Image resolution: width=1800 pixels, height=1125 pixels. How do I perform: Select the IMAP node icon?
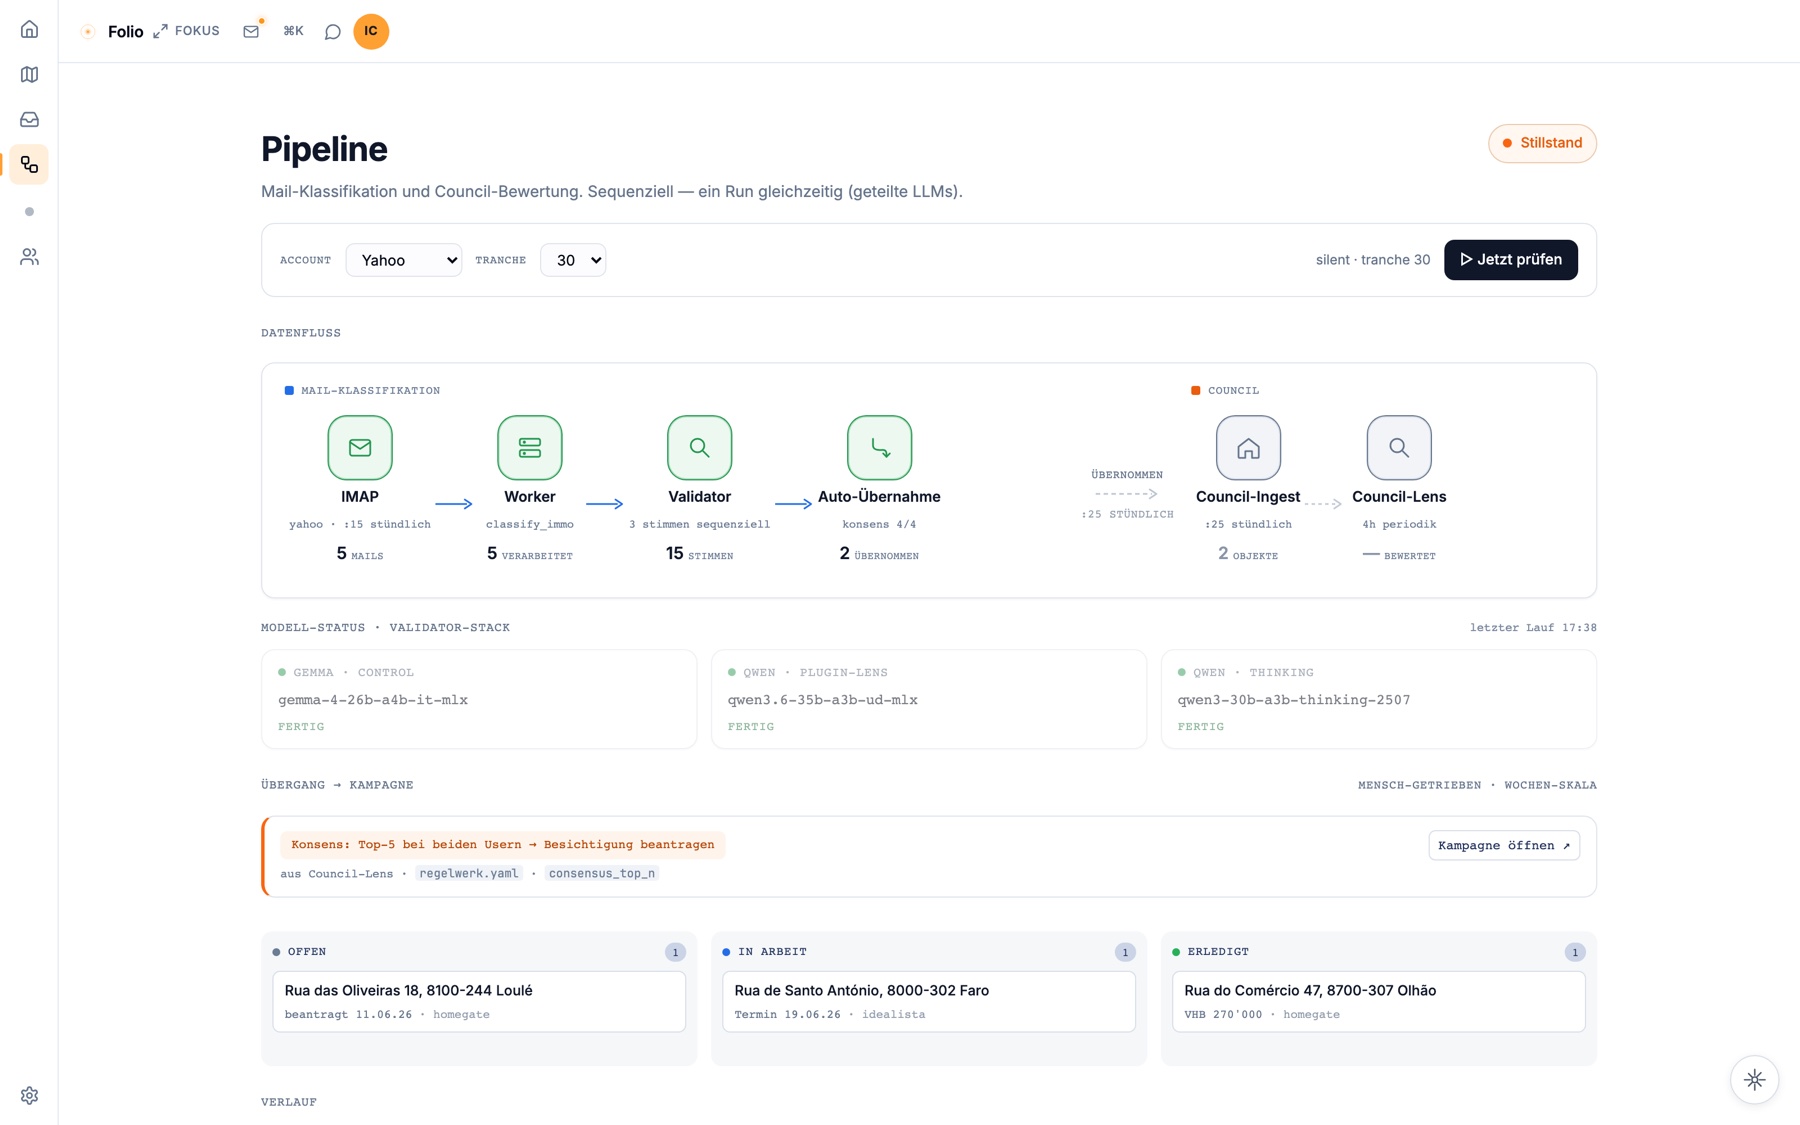360,447
